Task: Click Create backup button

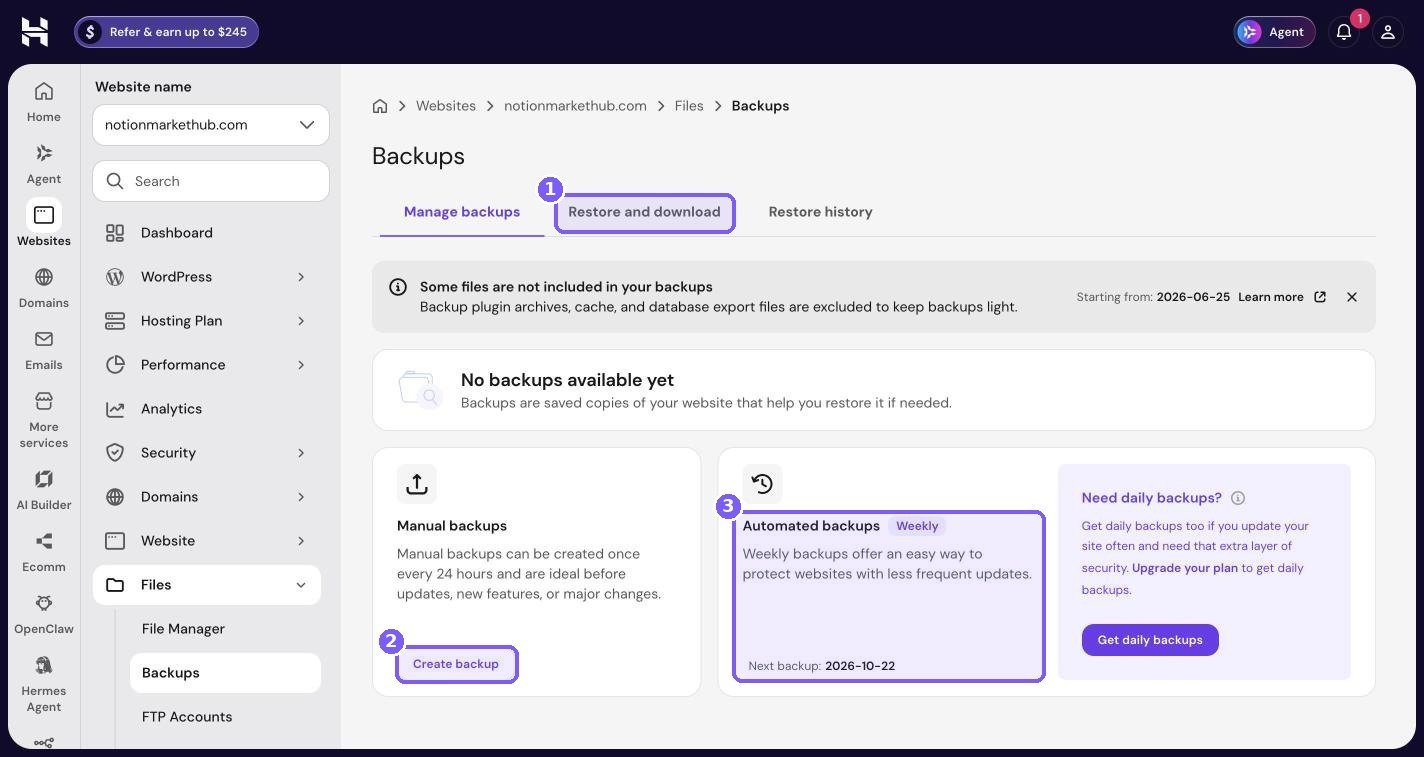Action: 456,664
